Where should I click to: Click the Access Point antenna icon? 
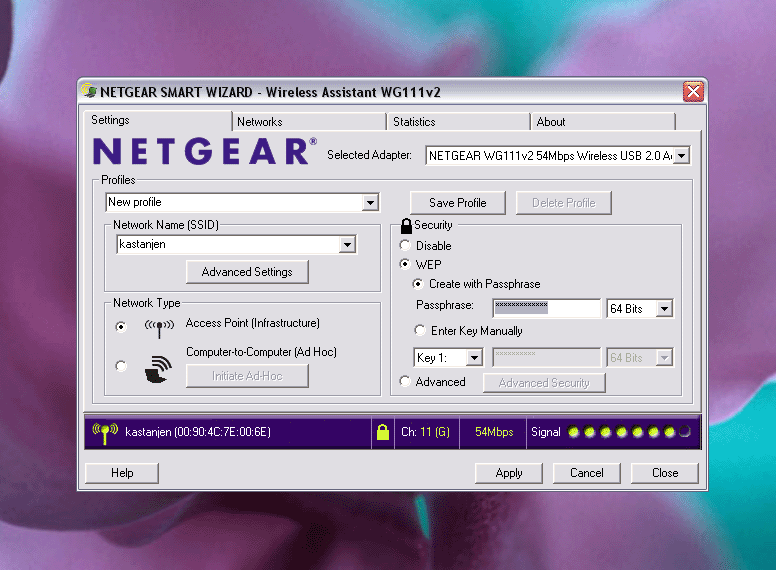pos(159,329)
